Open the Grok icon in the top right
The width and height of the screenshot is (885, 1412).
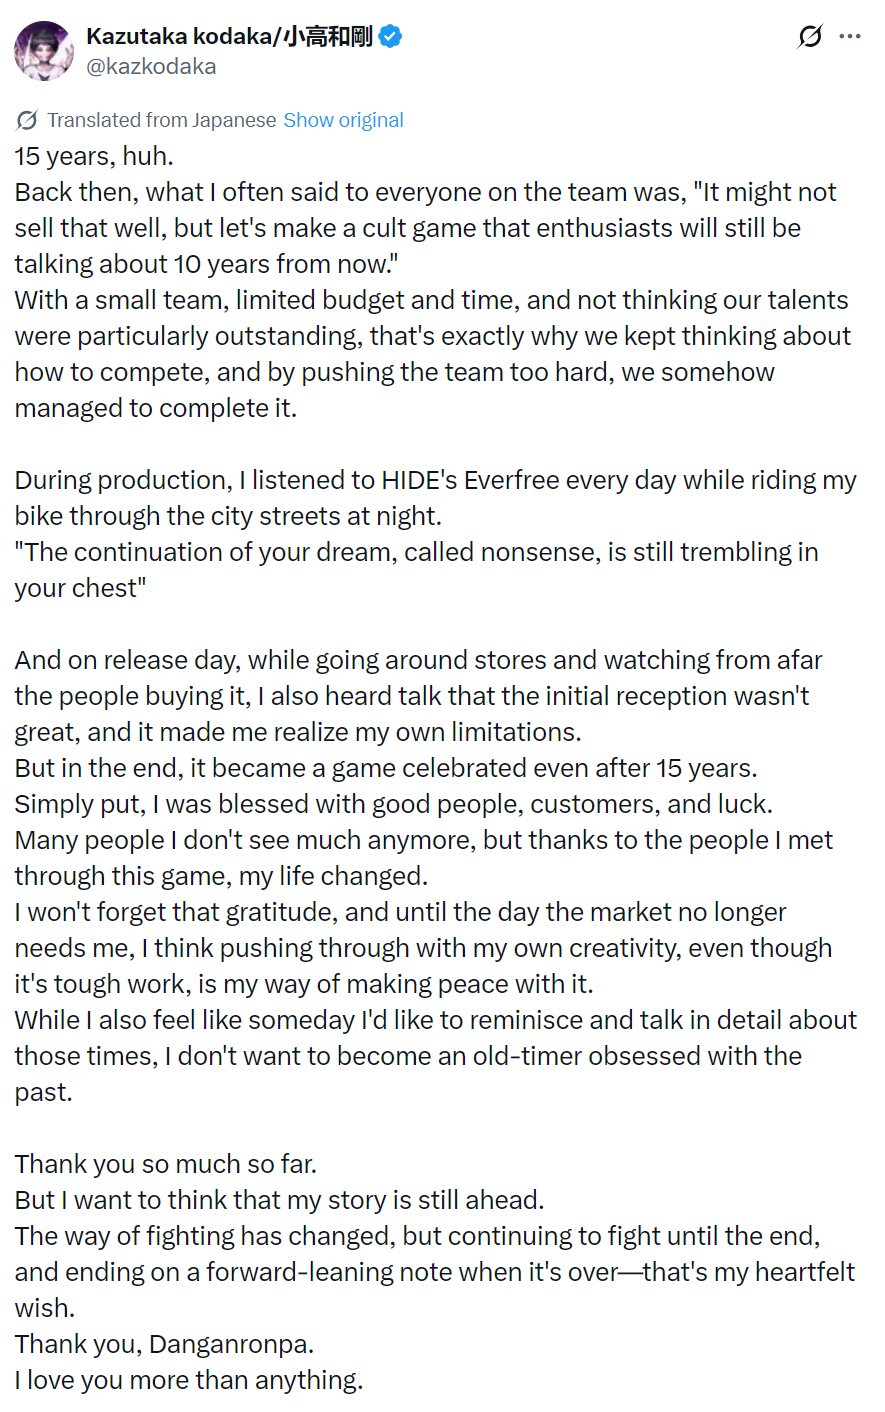pos(810,37)
